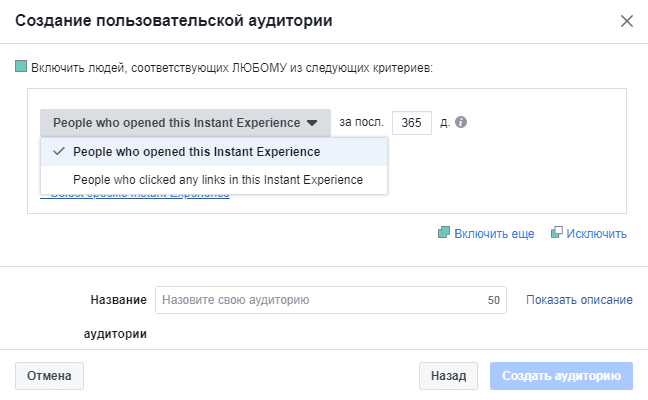Click the green square icon before 'Включить людей'

[21, 66]
